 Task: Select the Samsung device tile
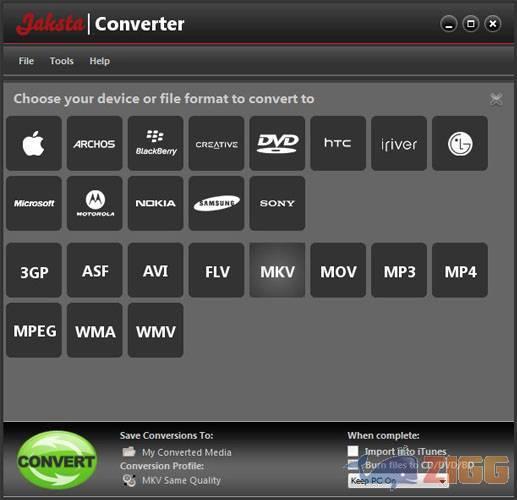click(216, 203)
